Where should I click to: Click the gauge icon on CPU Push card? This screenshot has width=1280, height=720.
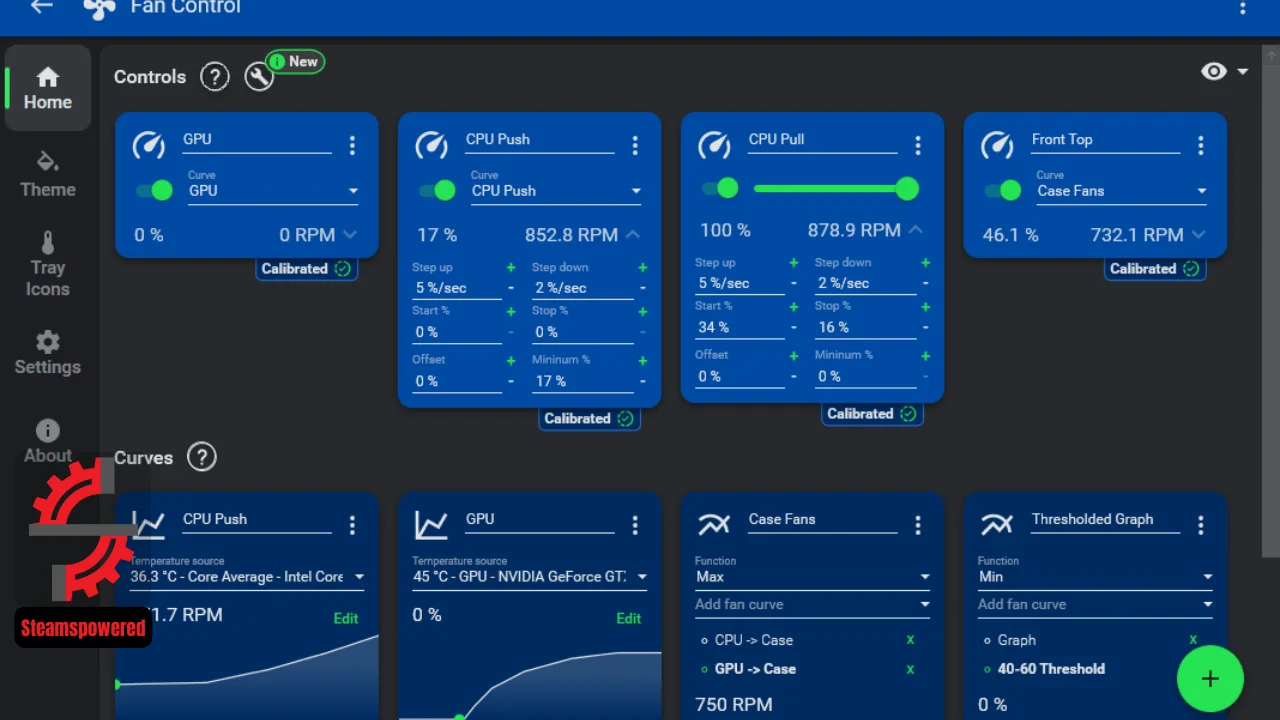click(432, 146)
